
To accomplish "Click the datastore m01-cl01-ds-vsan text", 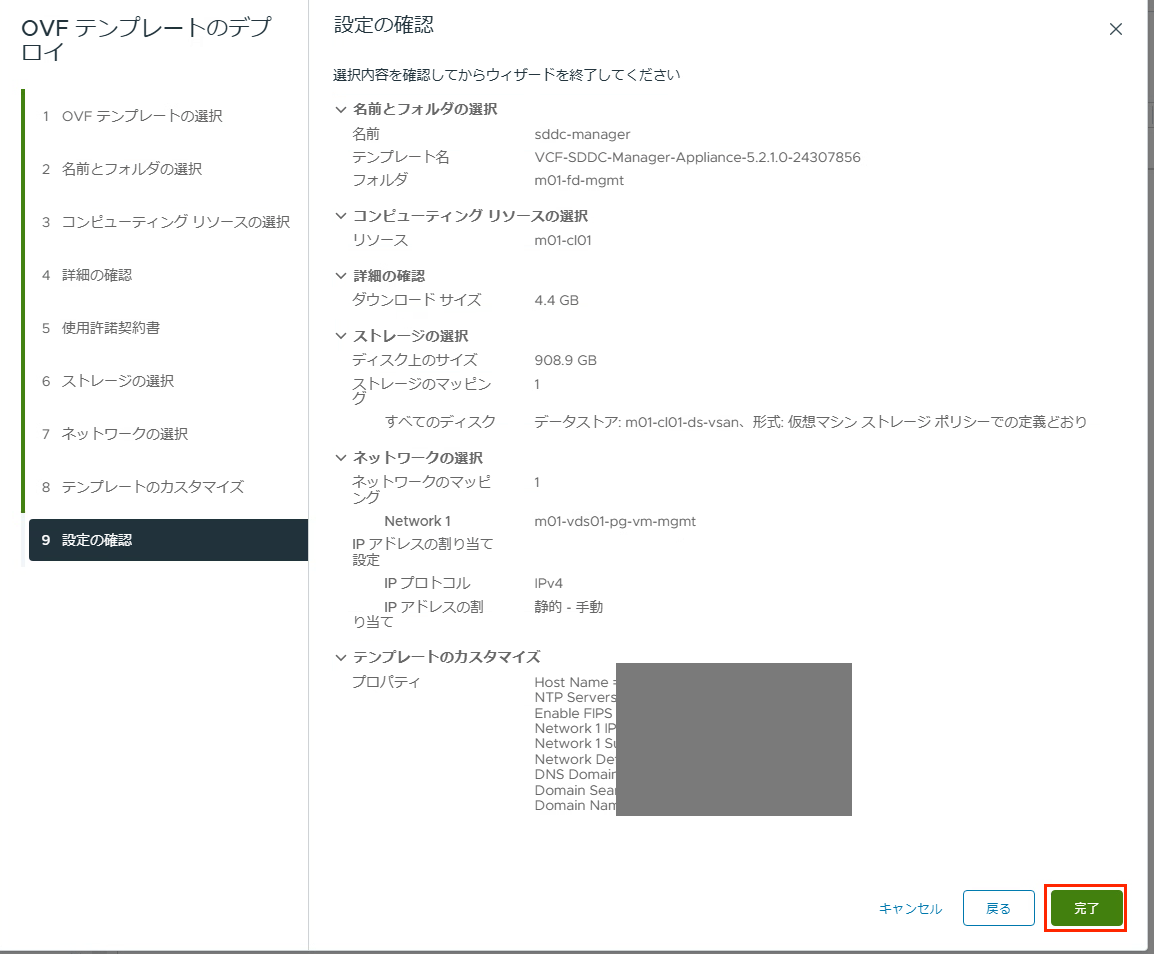I will coord(682,422).
